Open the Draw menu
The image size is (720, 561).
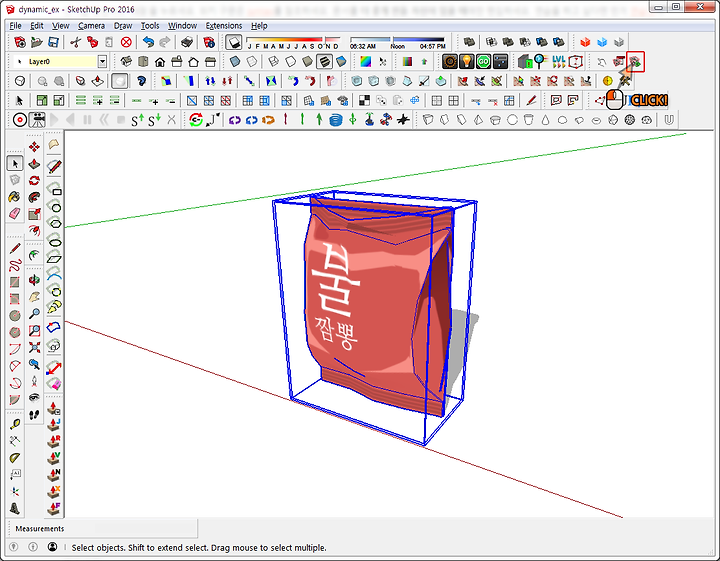click(123, 26)
